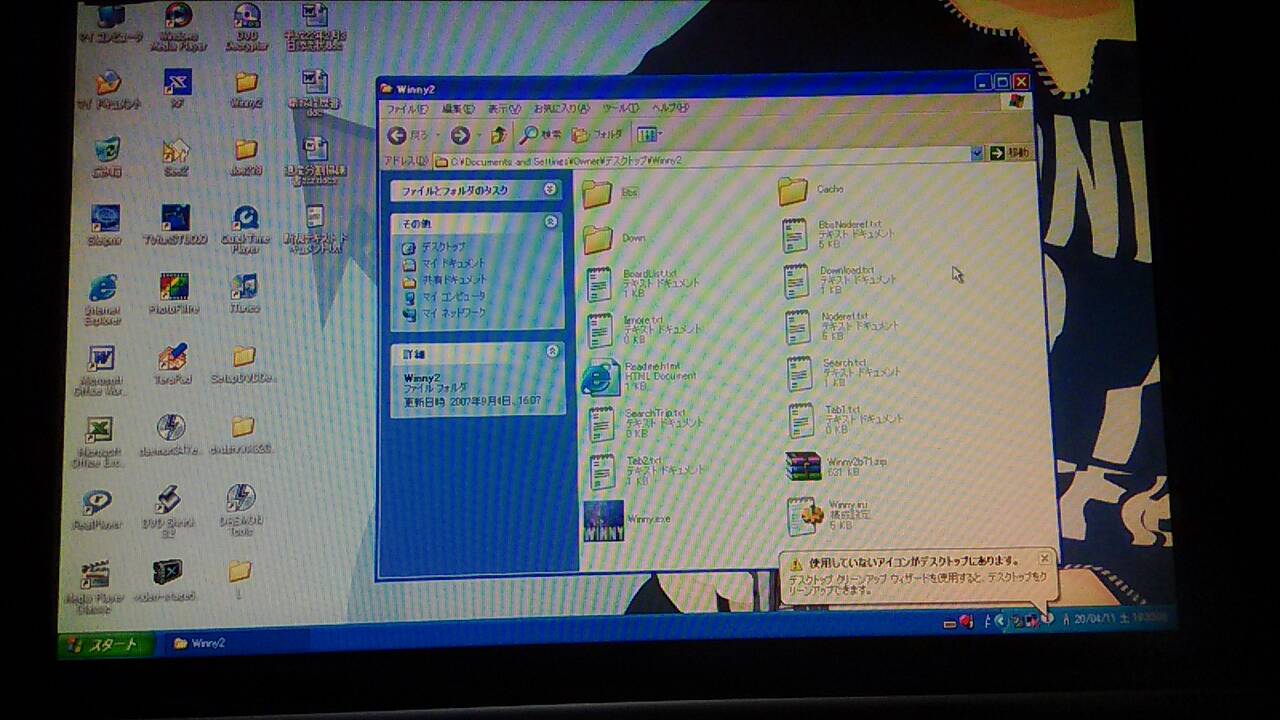The height and width of the screenshot is (720, 1280).
Task: Open the Bbs folder
Action: [x=597, y=192]
